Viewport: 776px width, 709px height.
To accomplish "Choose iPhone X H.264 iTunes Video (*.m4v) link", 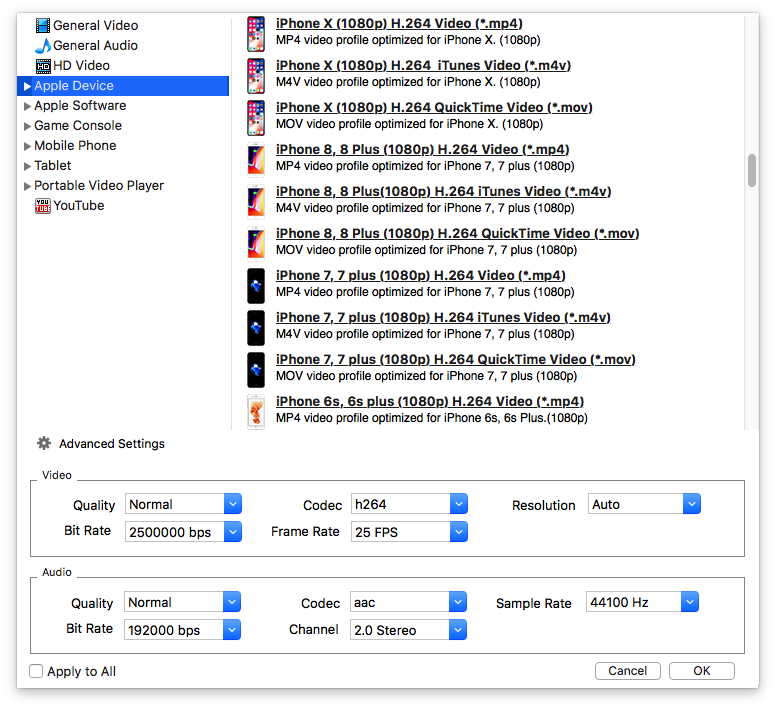I will 423,66.
